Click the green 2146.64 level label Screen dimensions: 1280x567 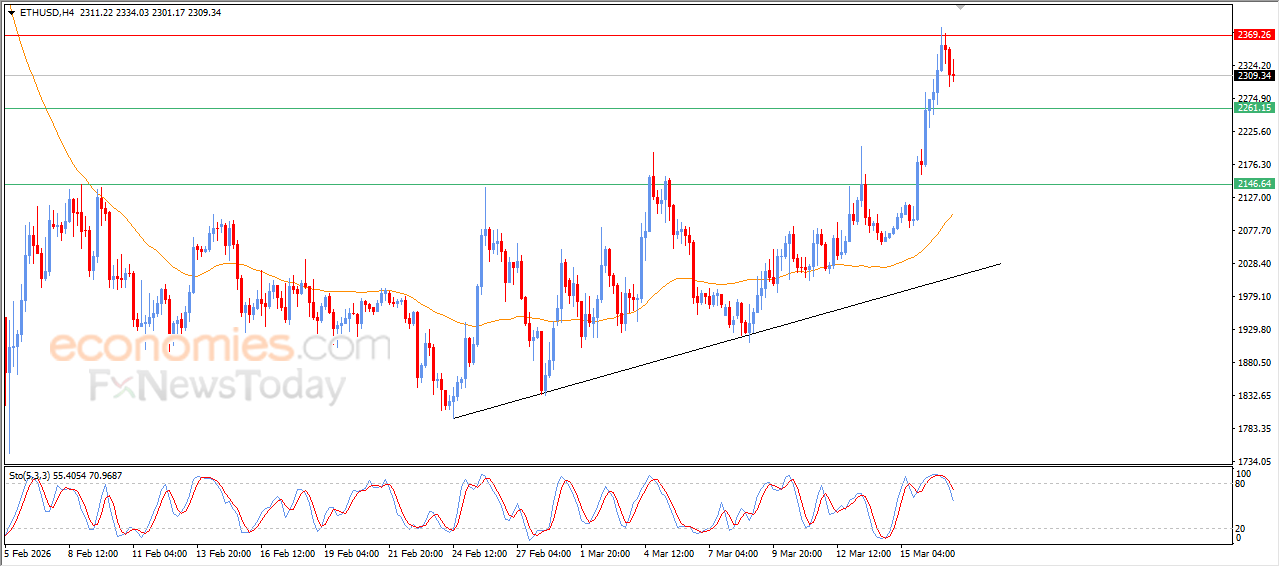click(1254, 184)
